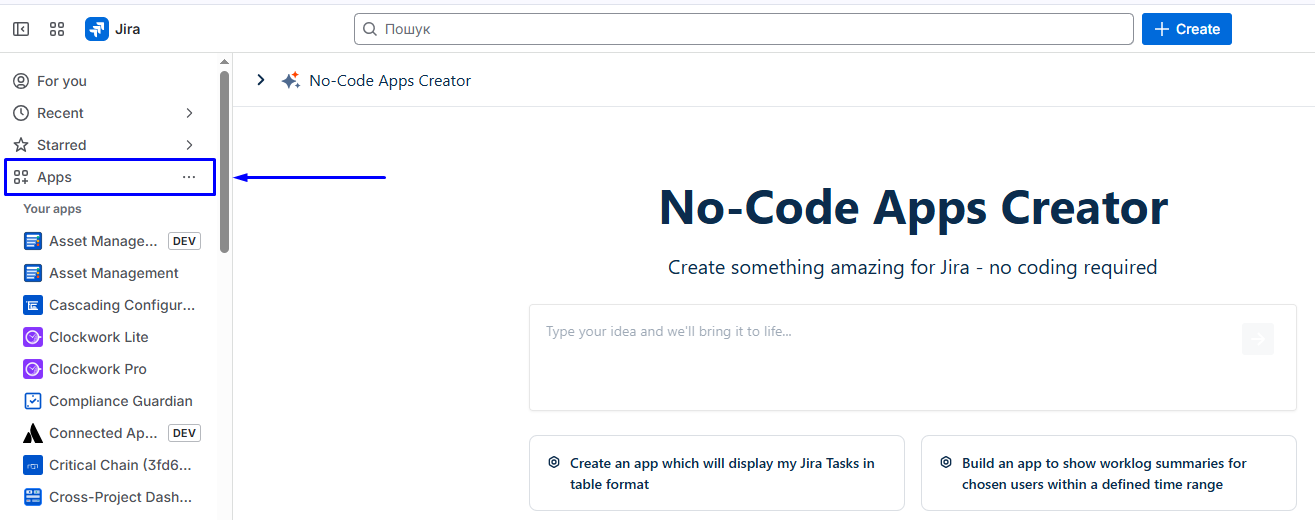Screen dimensions: 1315x520
Task: Select Apps in the sidebar
Action: click(x=55, y=177)
